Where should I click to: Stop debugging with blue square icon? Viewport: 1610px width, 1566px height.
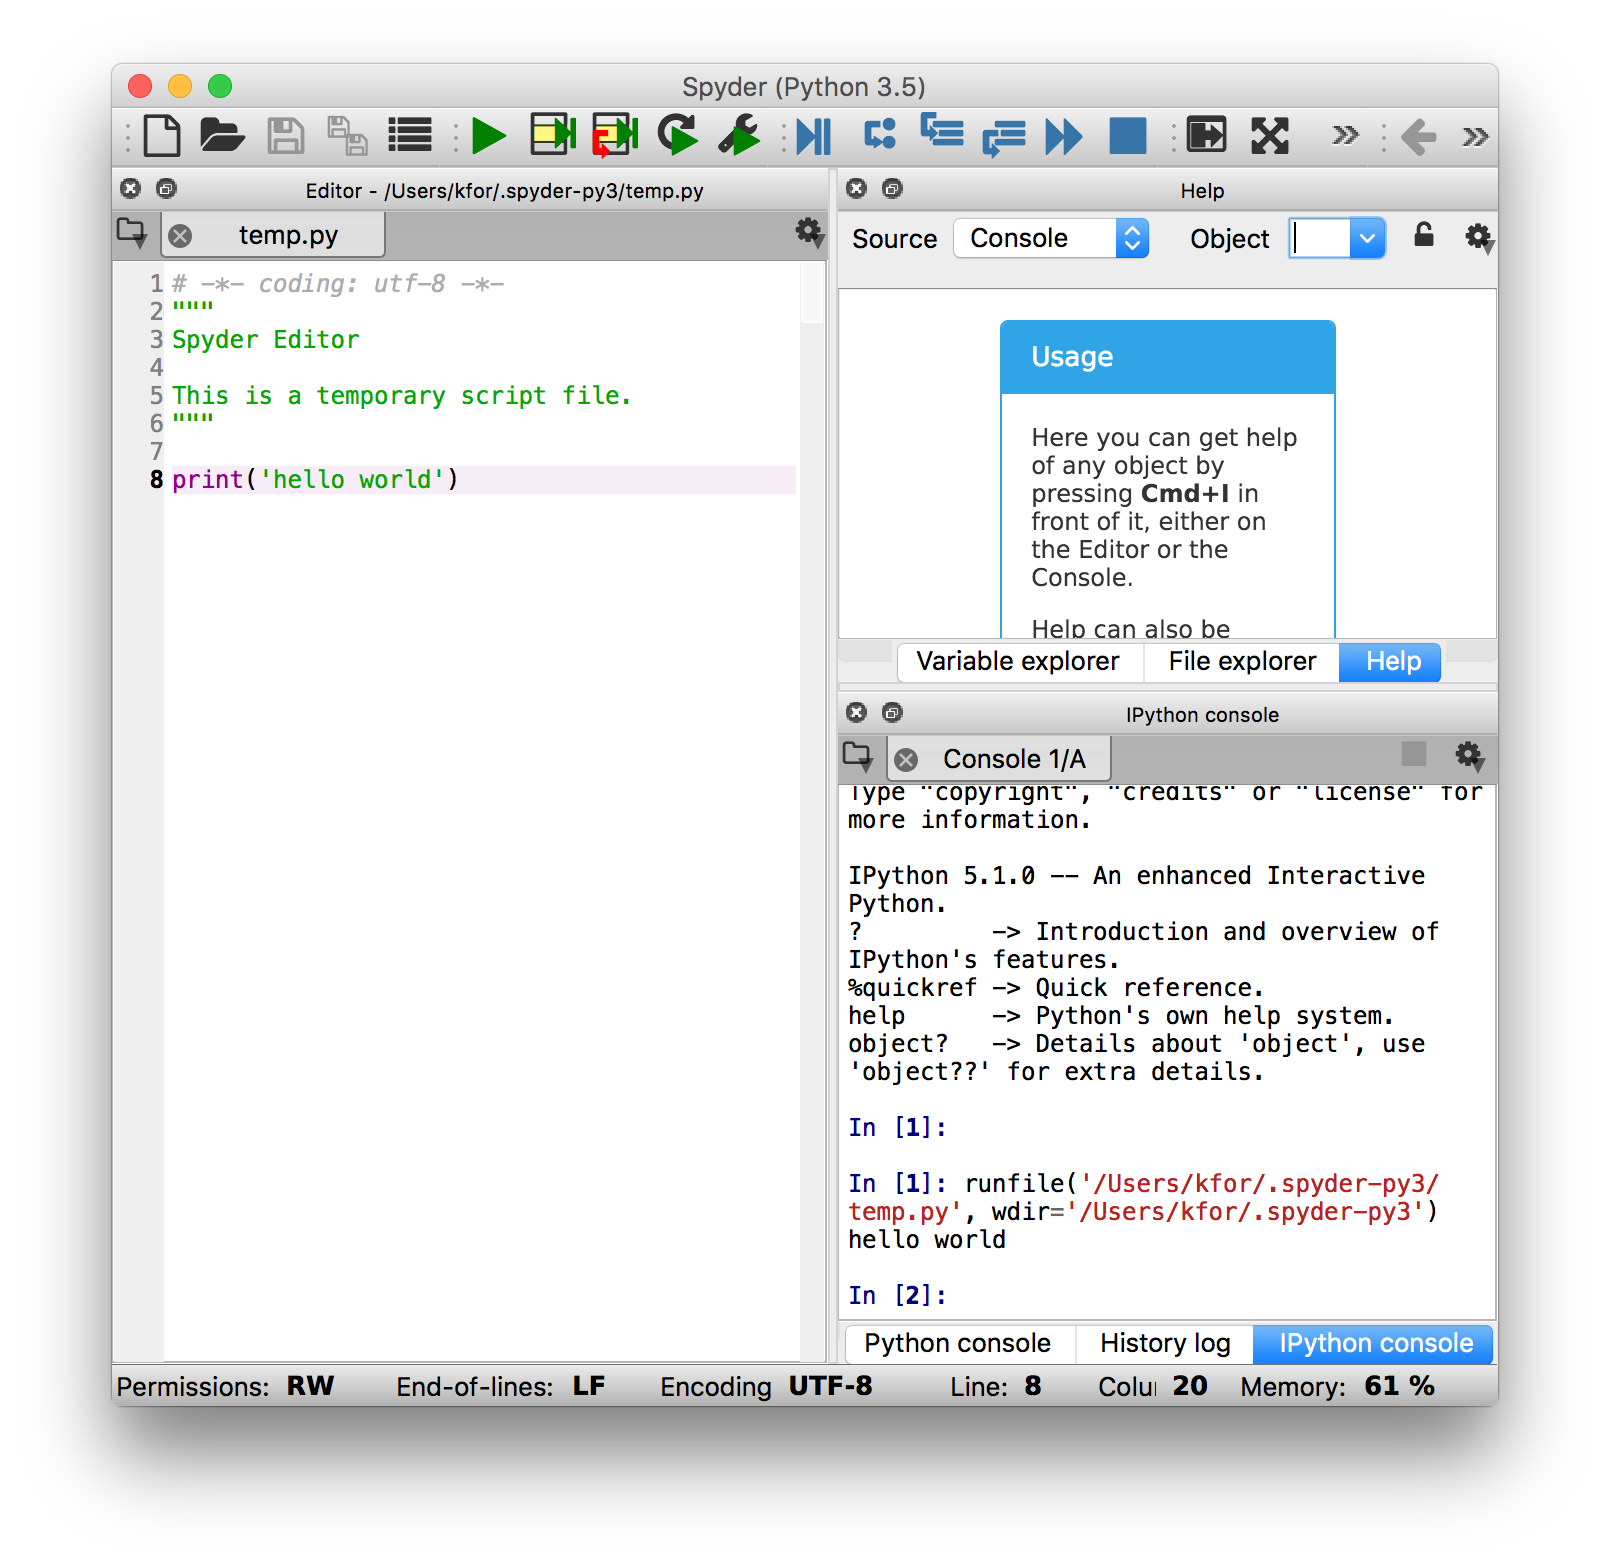pos(1128,136)
